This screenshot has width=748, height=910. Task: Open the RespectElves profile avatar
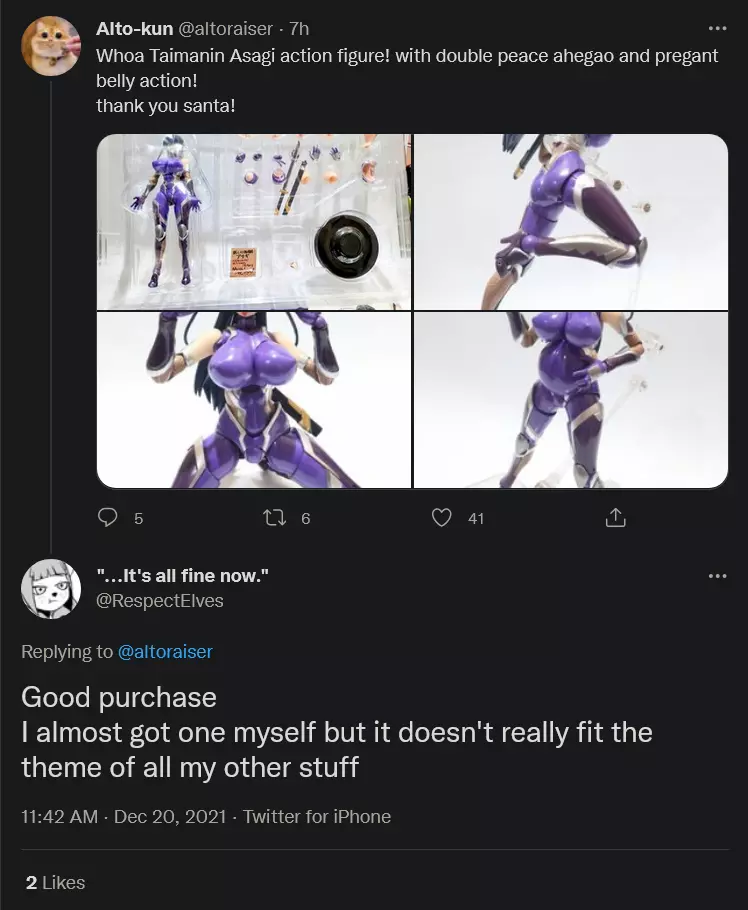tap(51, 589)
